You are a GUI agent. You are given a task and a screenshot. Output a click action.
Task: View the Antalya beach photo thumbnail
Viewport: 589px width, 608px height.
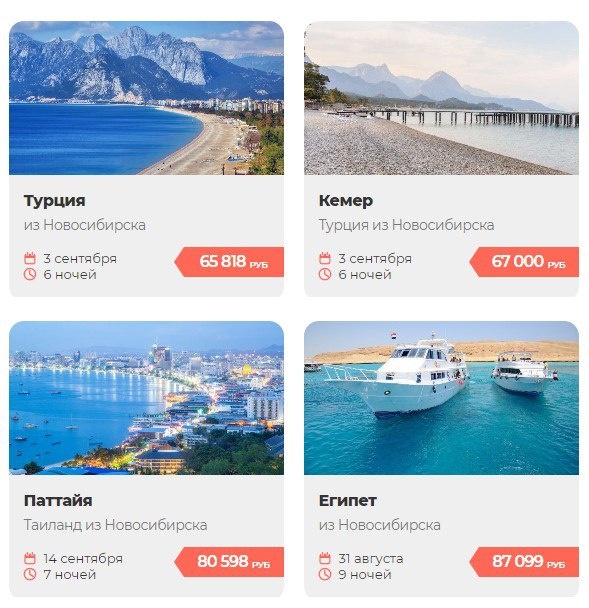147,98
